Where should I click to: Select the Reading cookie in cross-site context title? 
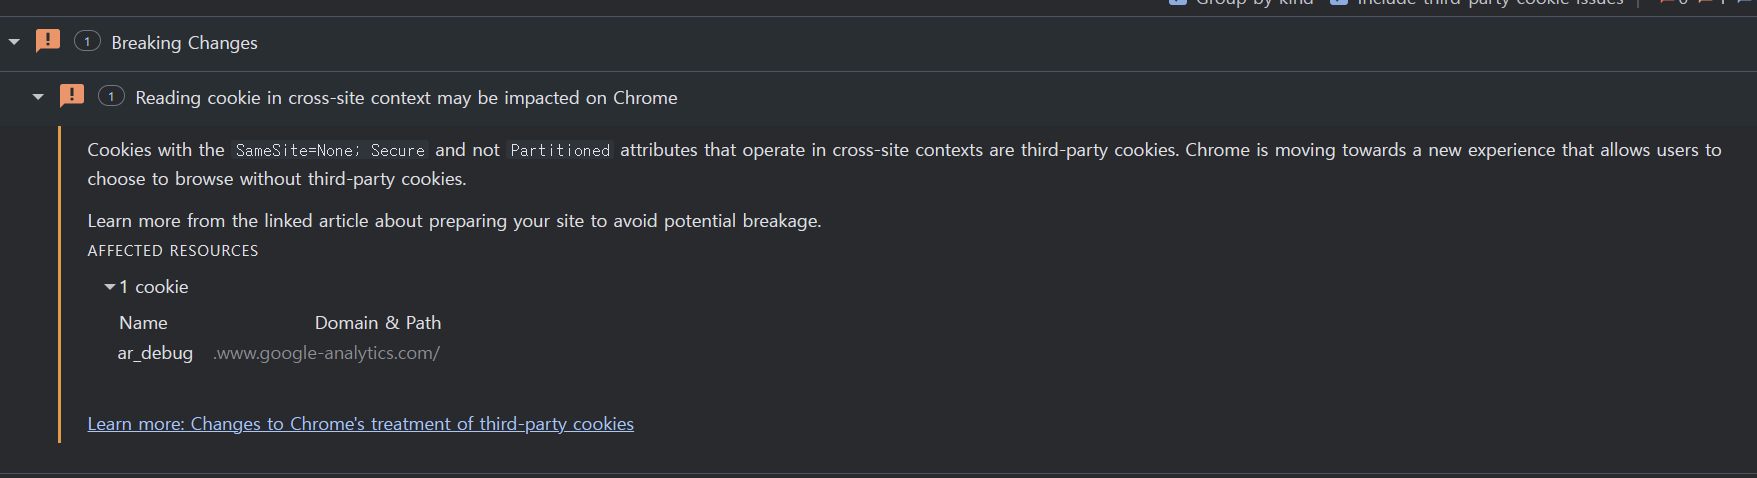[x=406, y=98]
